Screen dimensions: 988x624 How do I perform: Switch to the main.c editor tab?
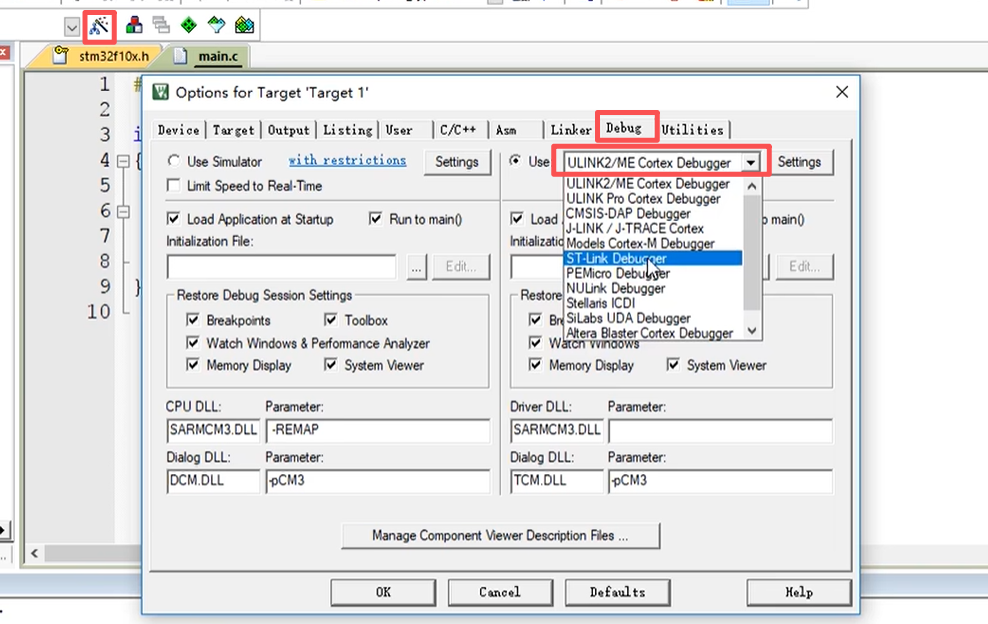coord(209,56)
